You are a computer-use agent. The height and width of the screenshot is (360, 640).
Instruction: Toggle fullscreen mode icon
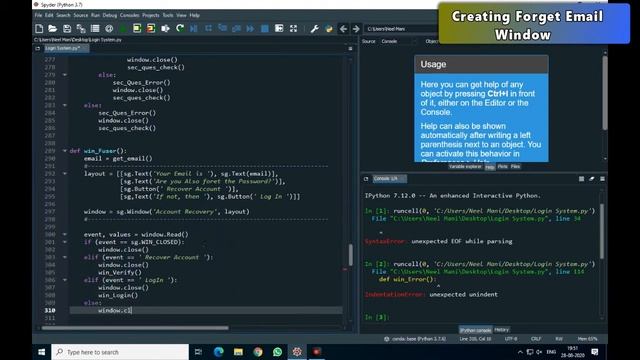(x=293, y=29)
